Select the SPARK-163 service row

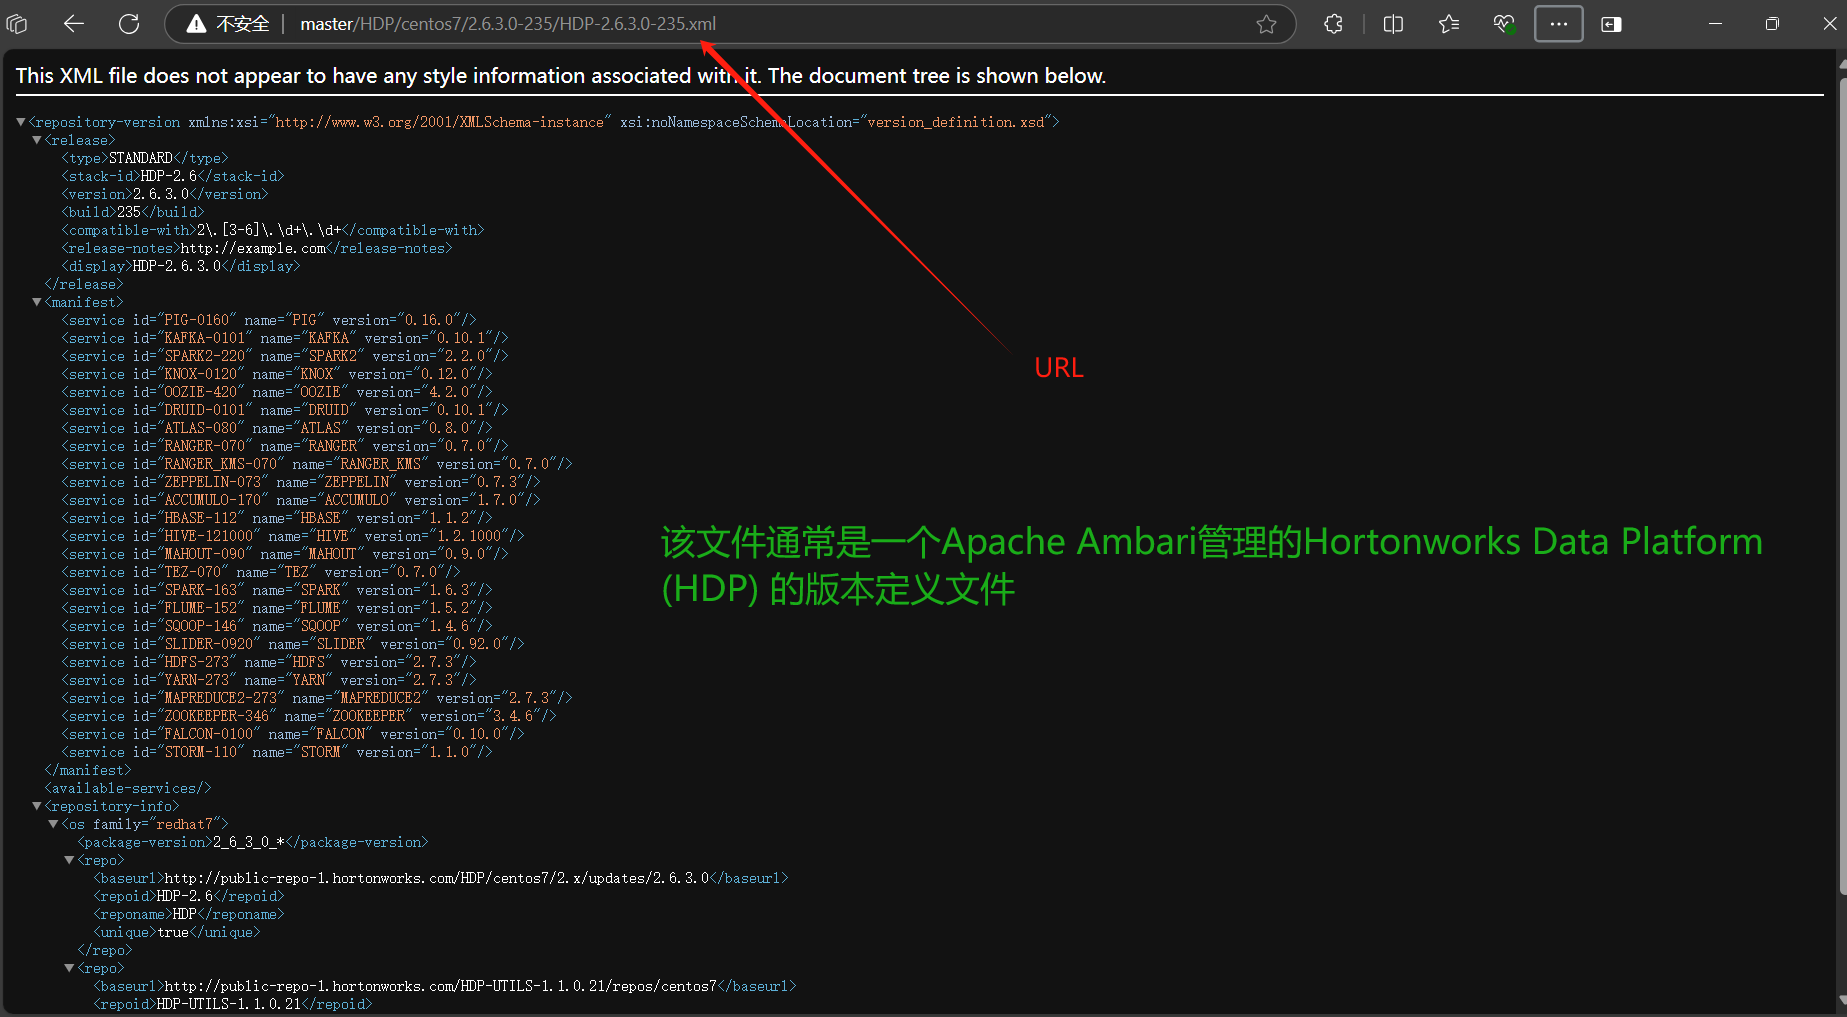point(277,590)
